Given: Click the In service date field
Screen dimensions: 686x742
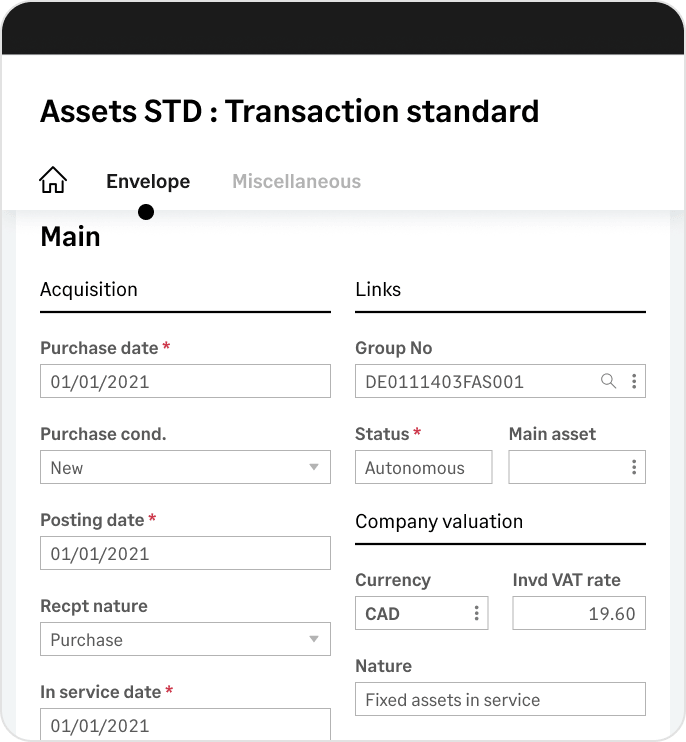Looking at the screenshot, I should coord(185,724).
